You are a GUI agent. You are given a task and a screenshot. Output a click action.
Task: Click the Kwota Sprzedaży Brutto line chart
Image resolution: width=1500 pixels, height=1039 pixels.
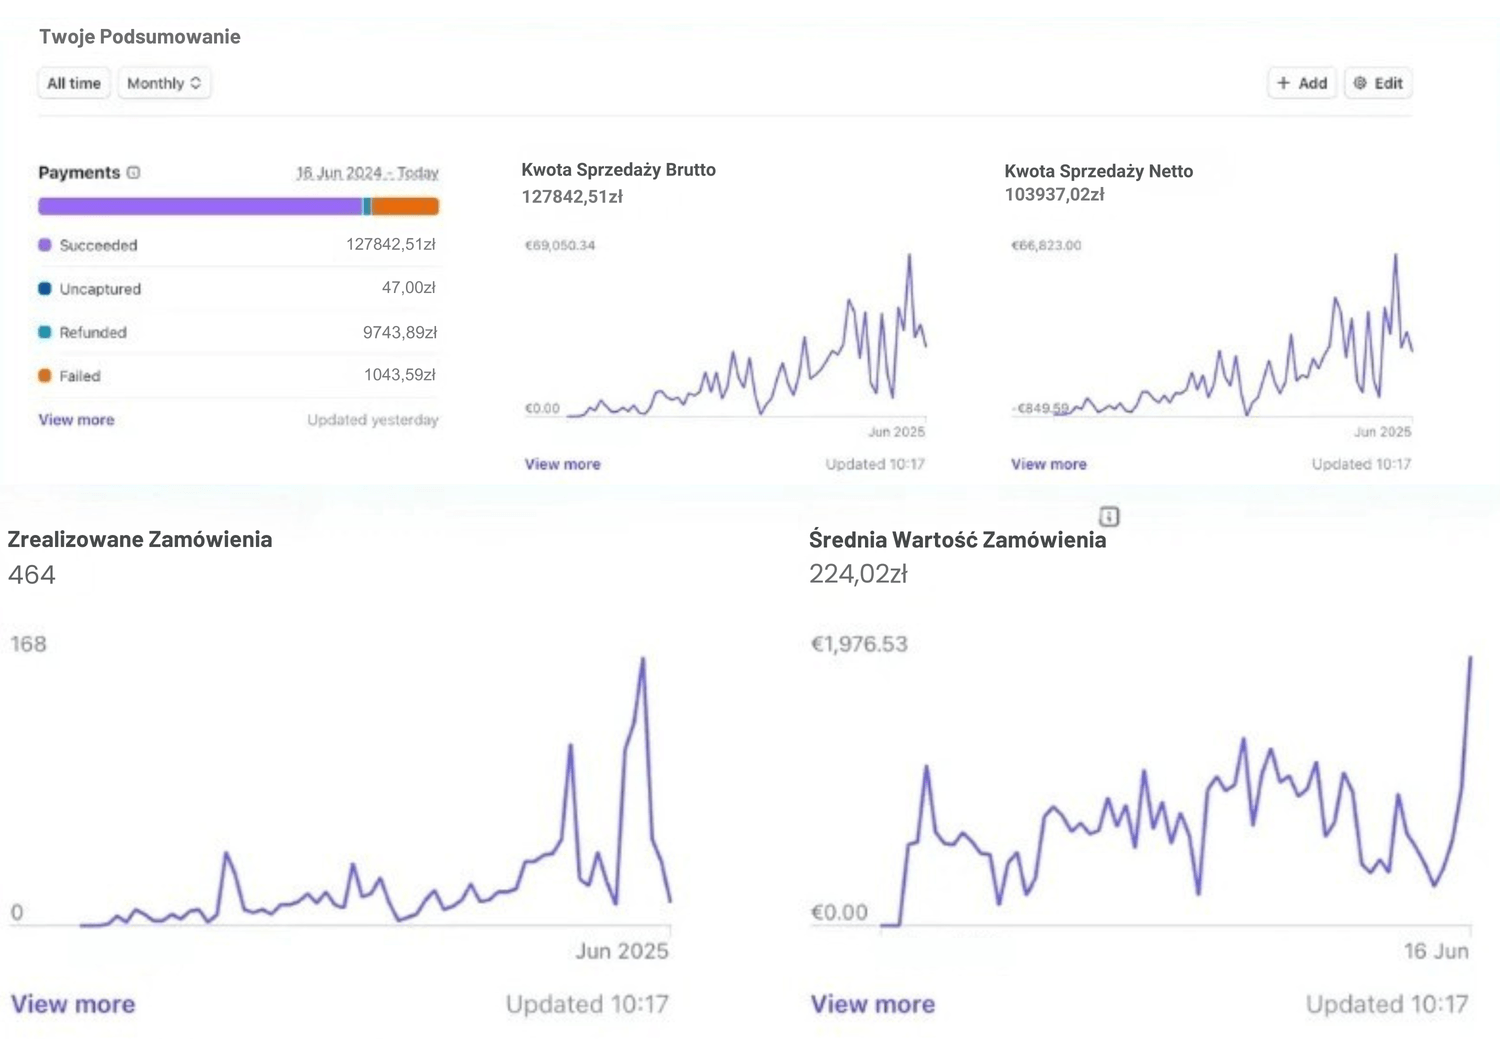[745, 335]
